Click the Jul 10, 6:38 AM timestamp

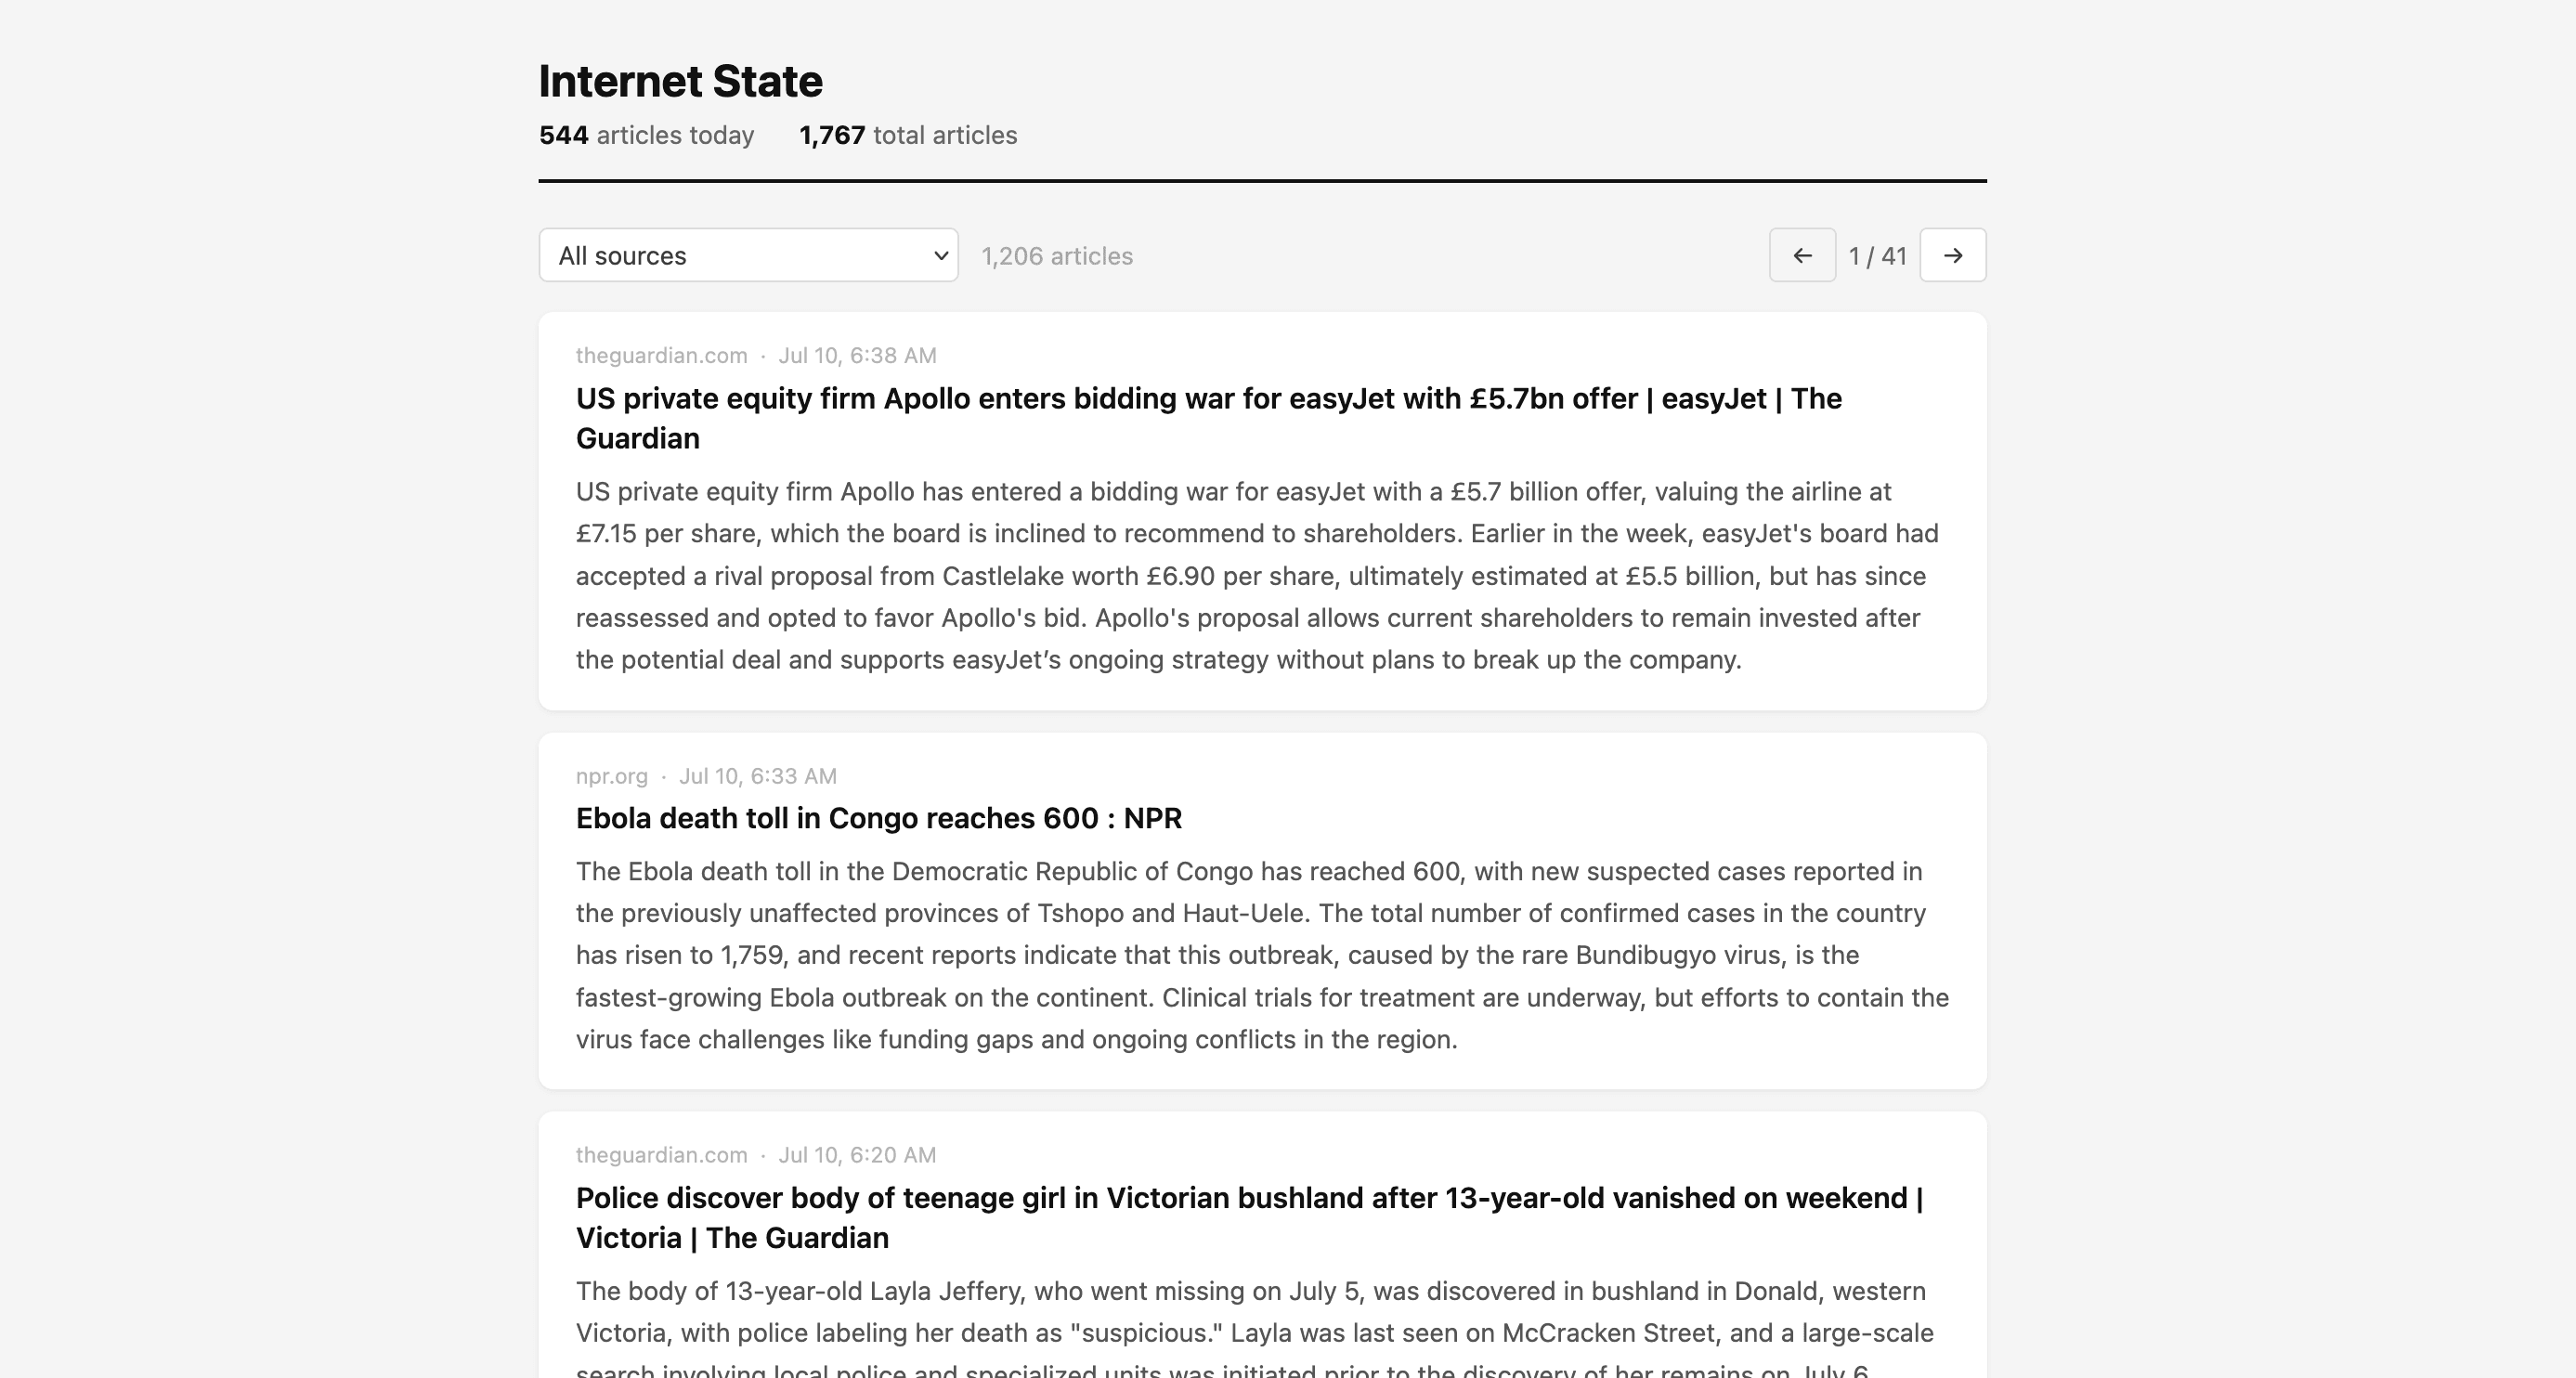pyautogui.click(x=857, y=355)
